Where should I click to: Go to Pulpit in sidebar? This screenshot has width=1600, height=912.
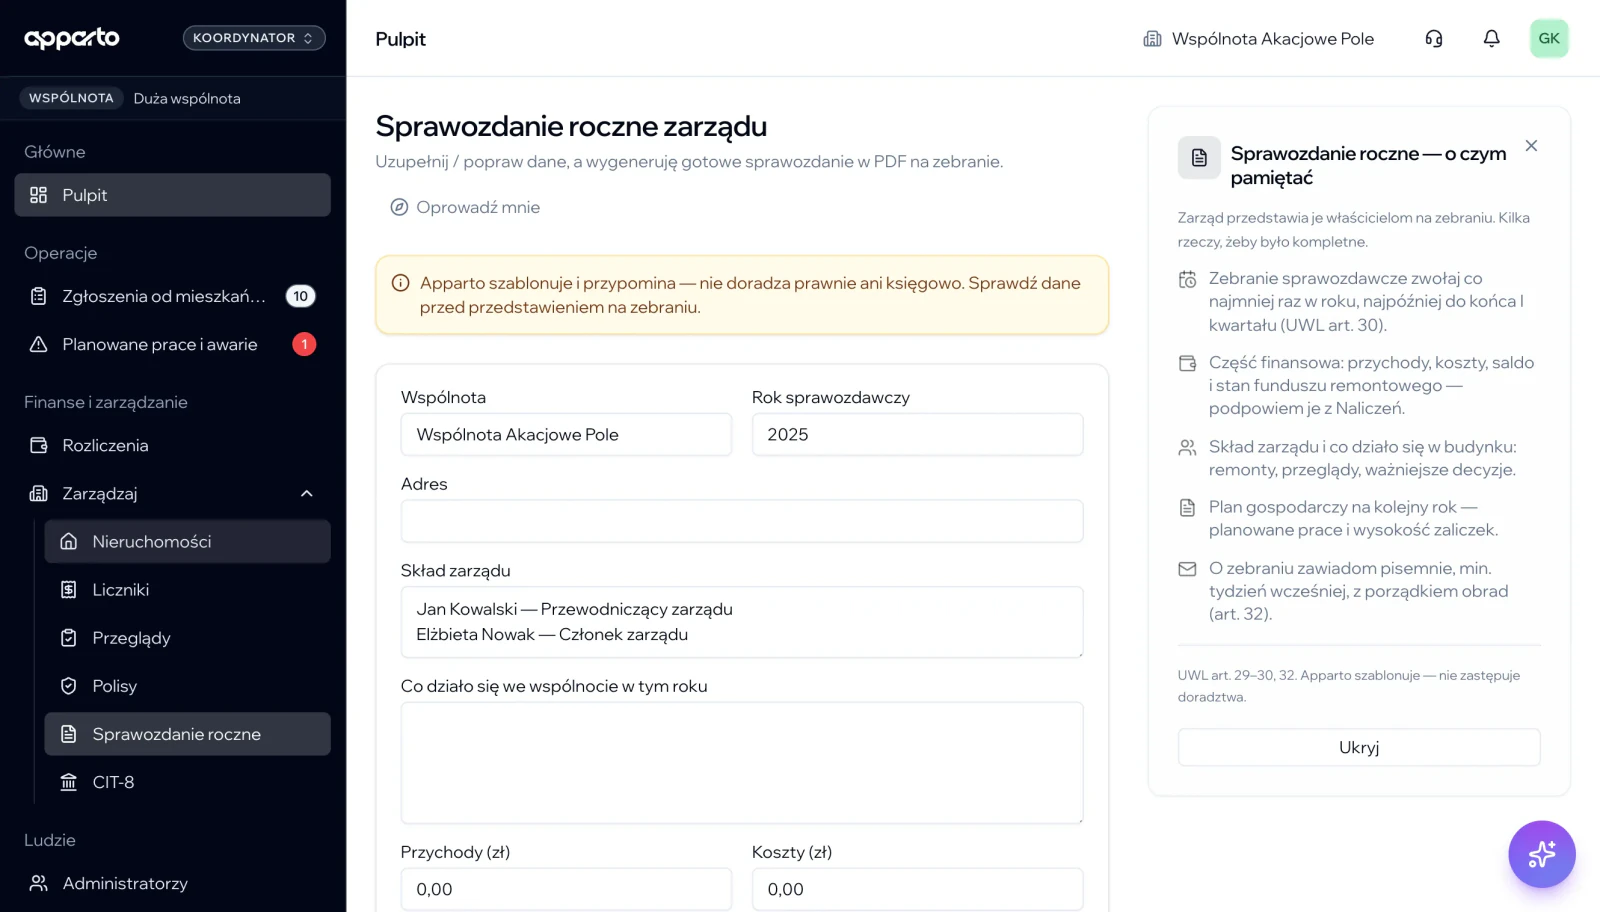[x=172, y=195]
